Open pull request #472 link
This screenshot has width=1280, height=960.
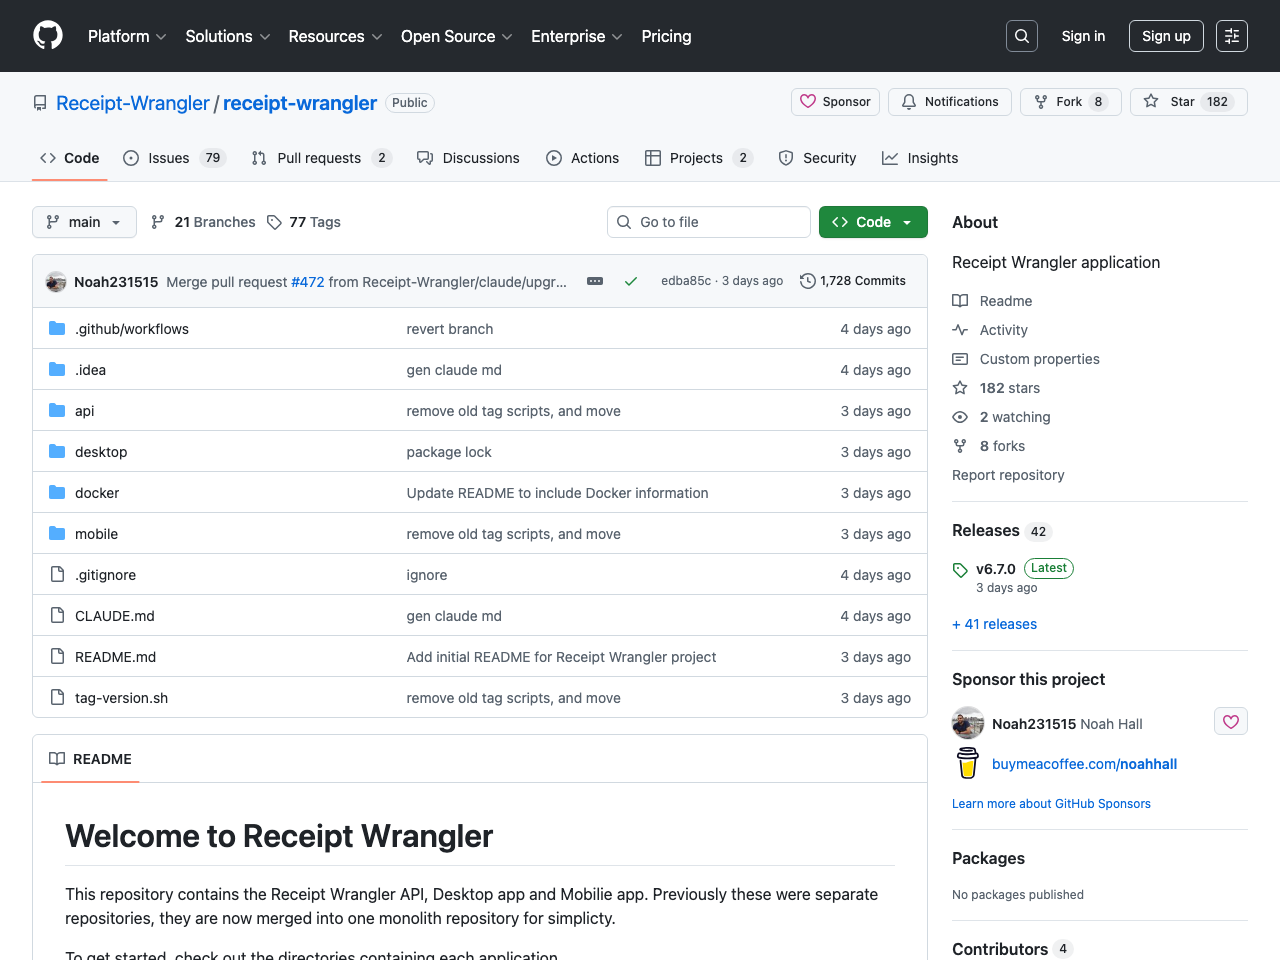[x=307, y=281]
